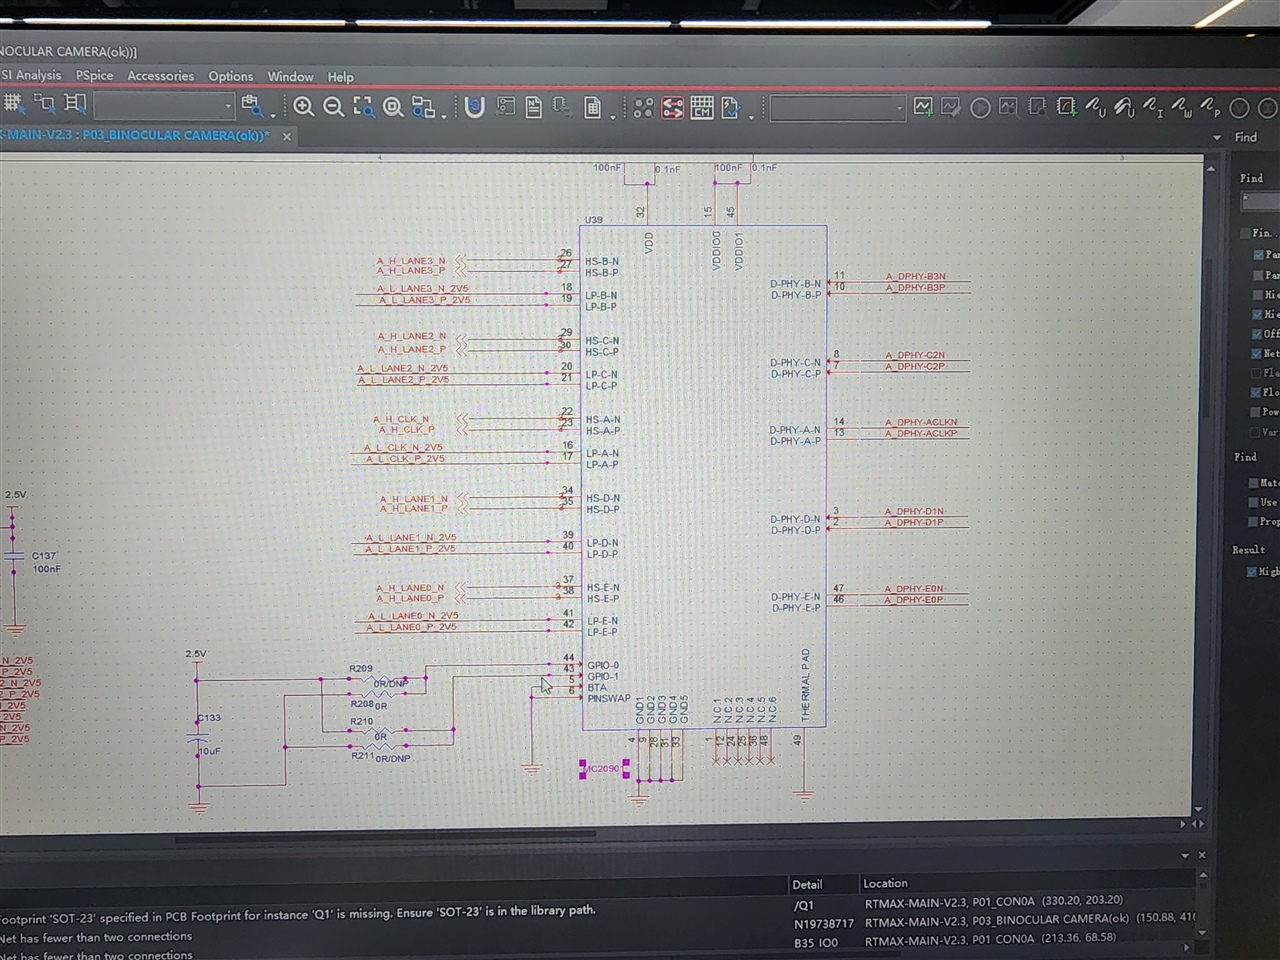Click the Find panel search input field
Viewport: 1280px width, 960px height.
click(1260, 201)
